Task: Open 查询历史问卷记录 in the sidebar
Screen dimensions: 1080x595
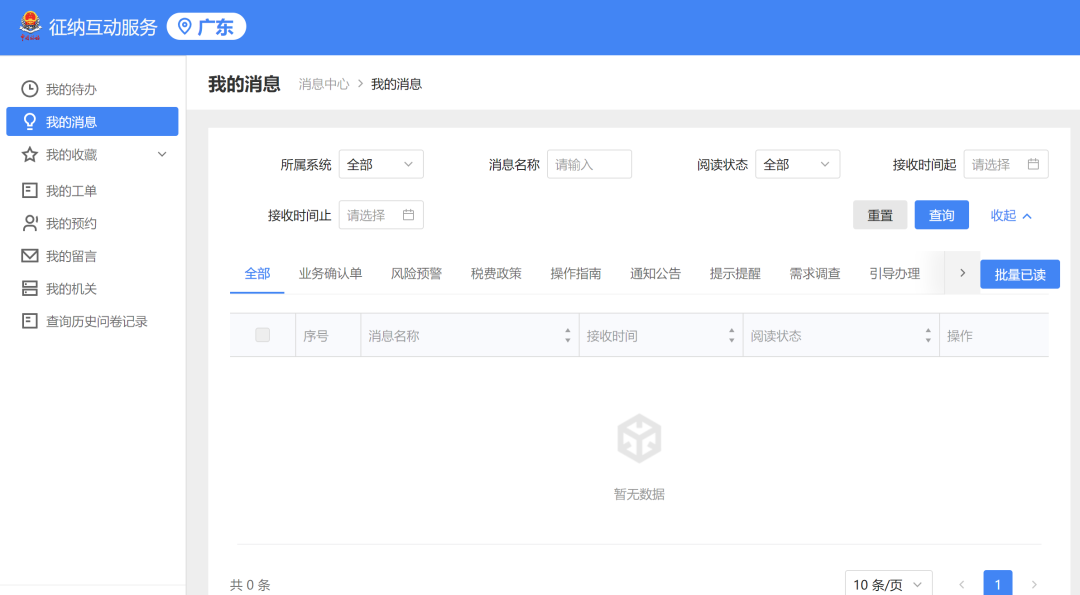Action: 92,321
